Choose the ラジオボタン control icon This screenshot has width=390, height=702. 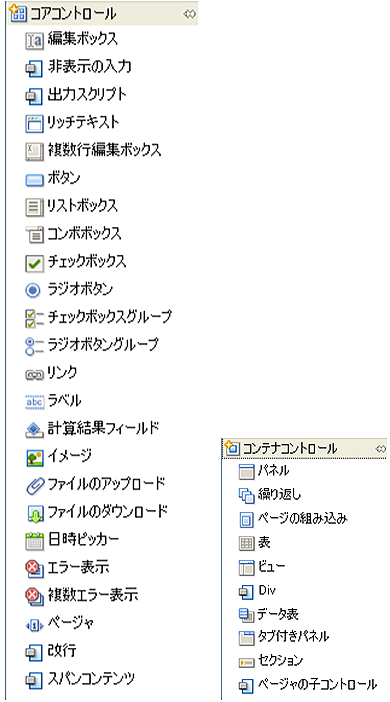coord(34,290)
